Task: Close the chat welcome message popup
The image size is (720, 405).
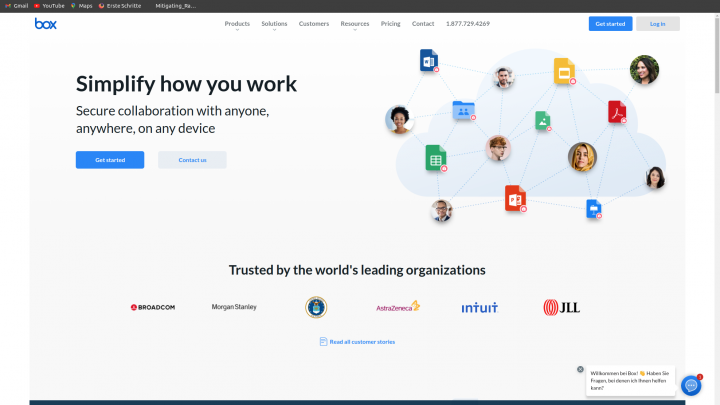Action: 580,369
